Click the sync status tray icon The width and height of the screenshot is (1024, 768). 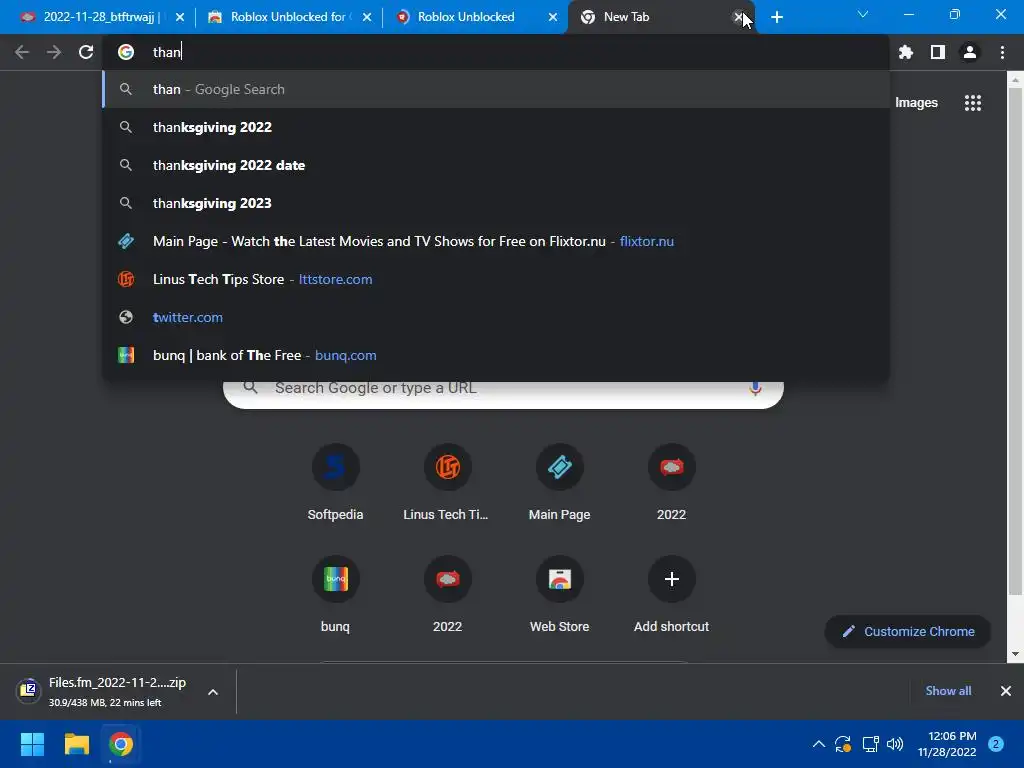click(x=843, y=744)
